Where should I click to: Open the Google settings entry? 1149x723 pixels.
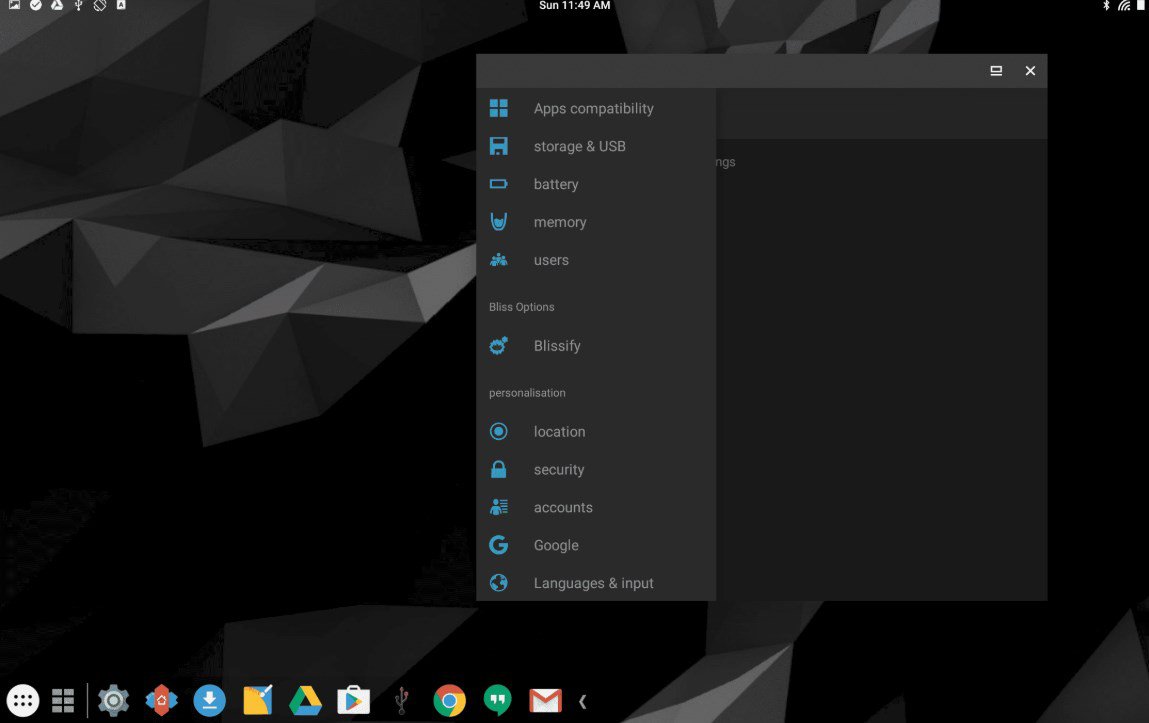click(x=555, y=545)
